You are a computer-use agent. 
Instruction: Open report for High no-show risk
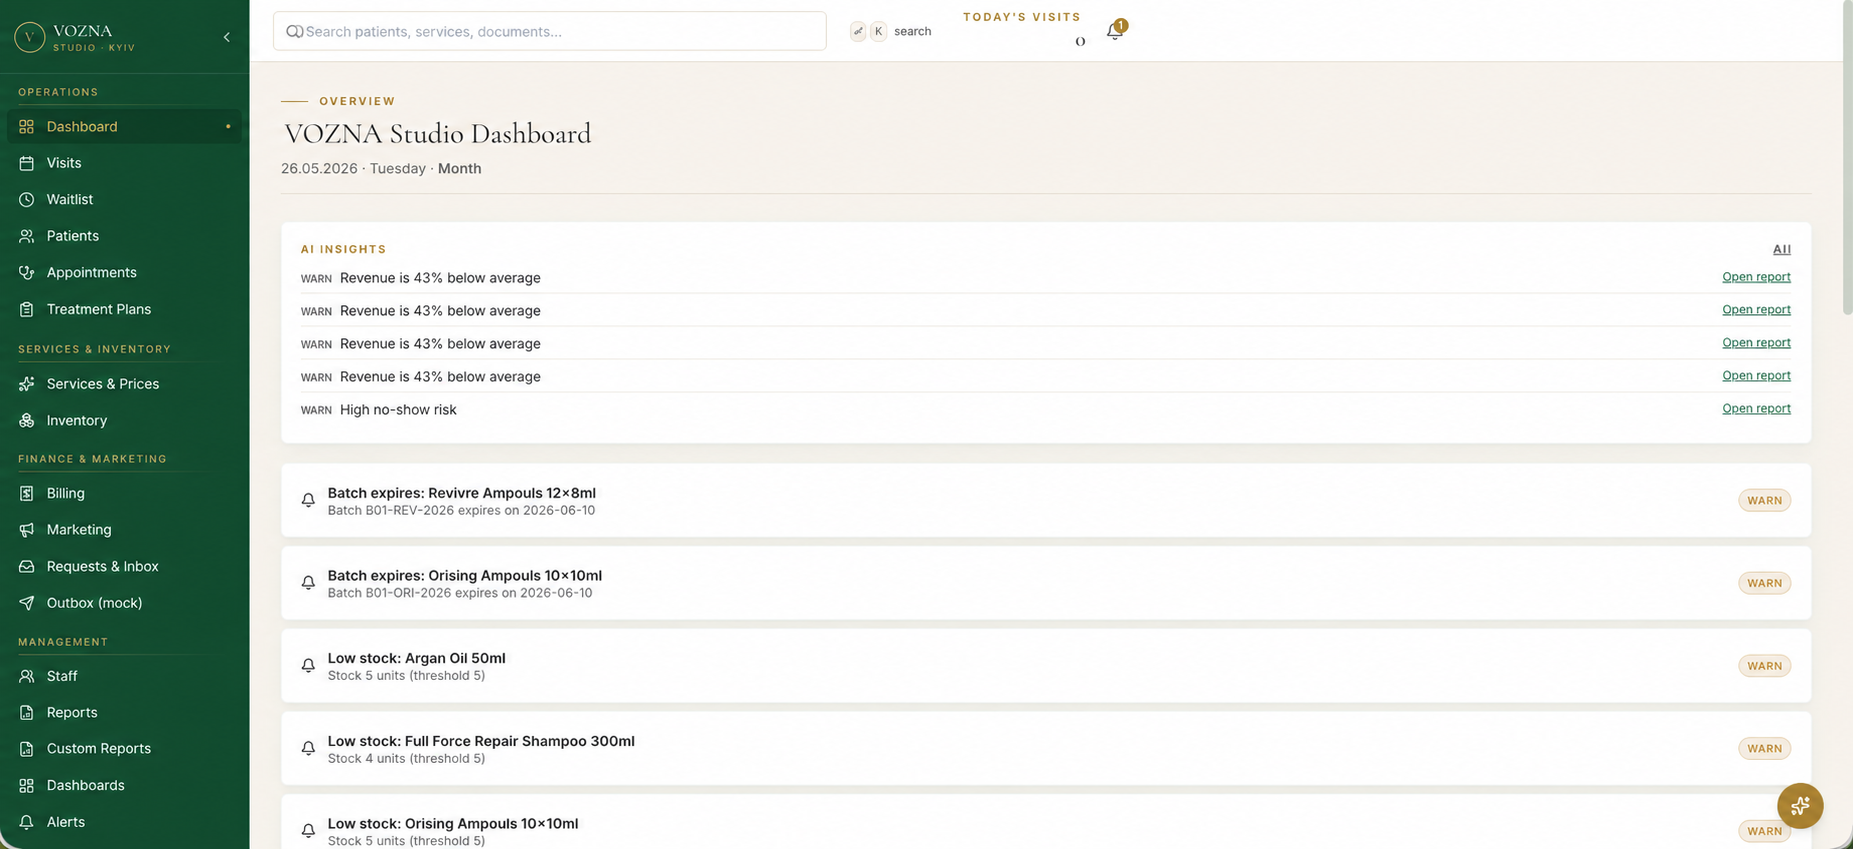pos(1756,408)
